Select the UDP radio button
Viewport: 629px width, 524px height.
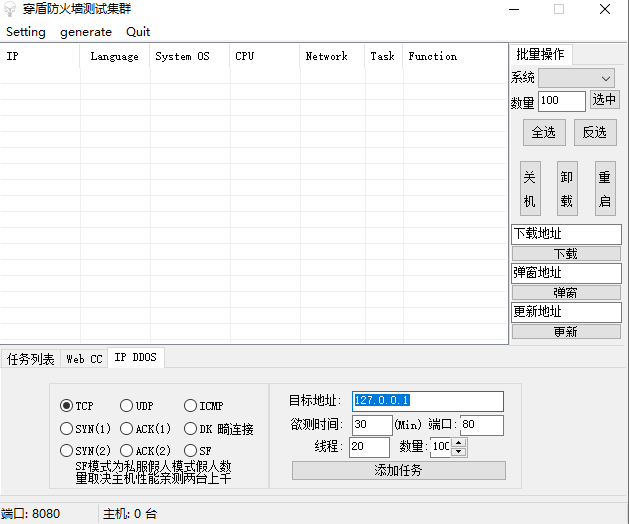point(127,406)
